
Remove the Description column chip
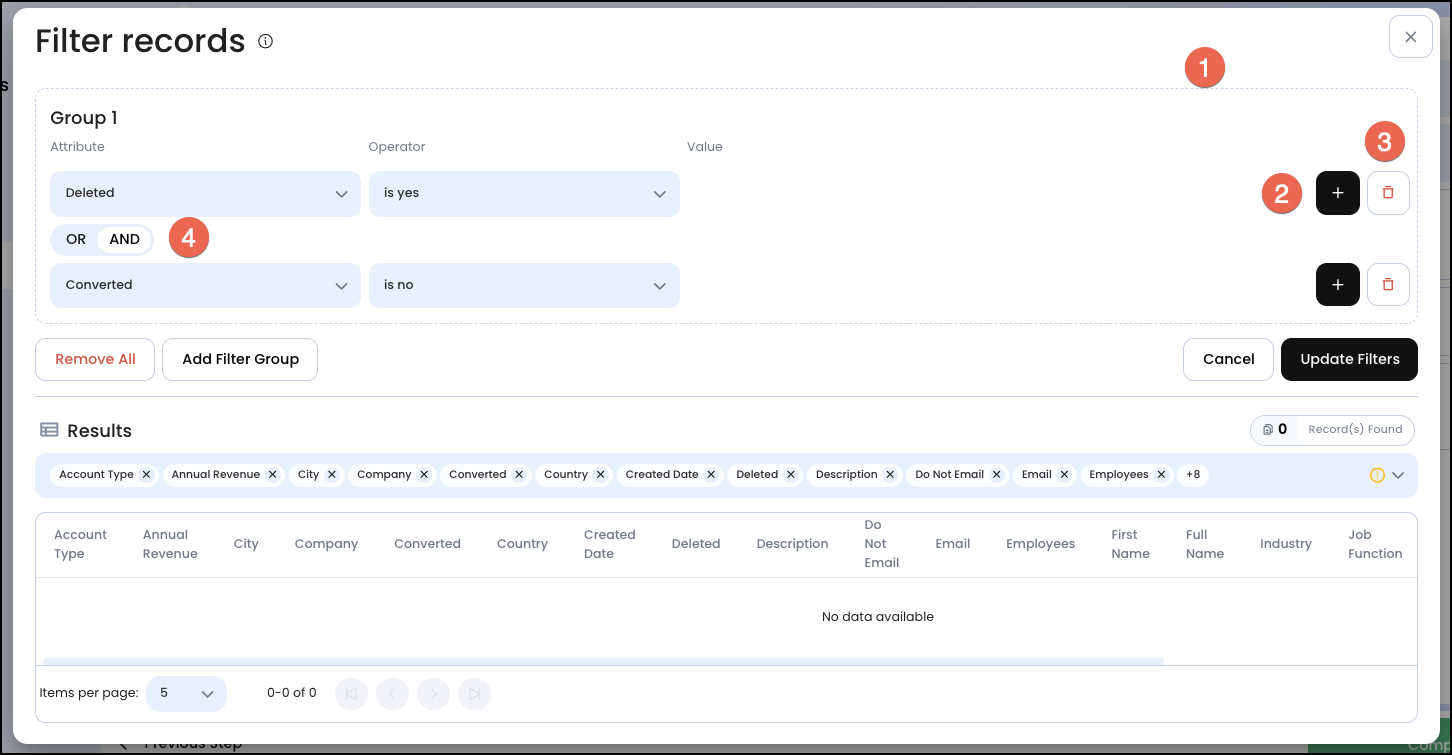click(x=890, y=475)
